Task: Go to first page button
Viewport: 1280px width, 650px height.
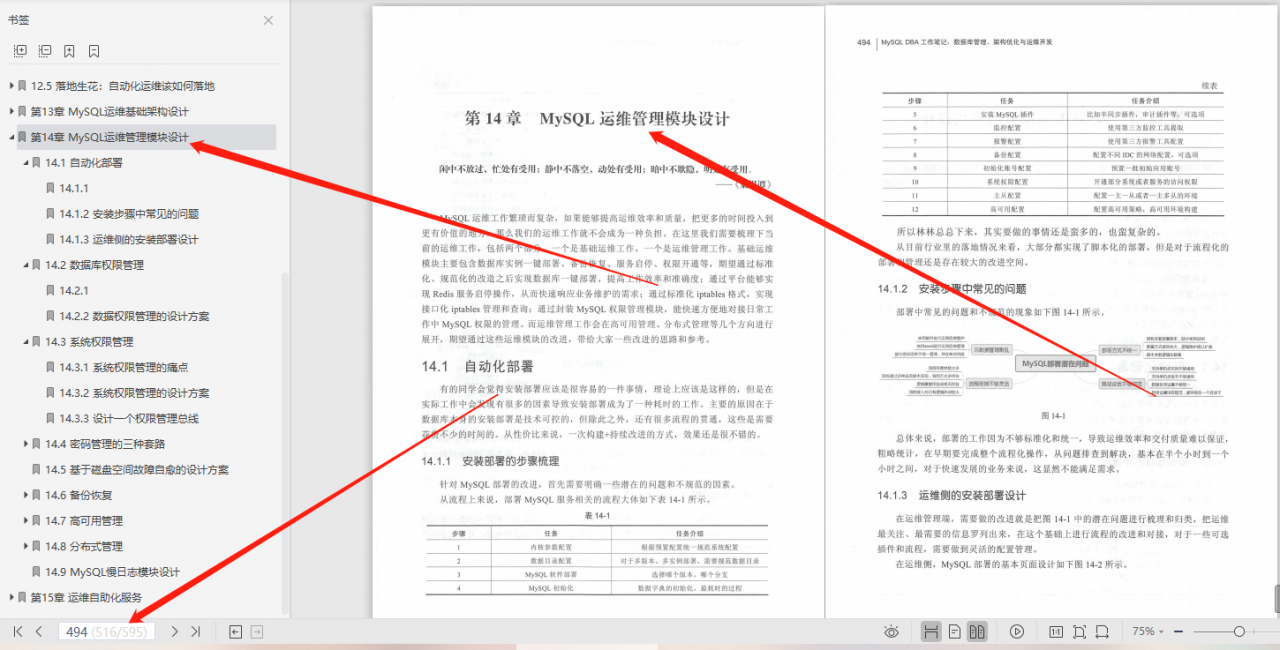Action: [x=17, y=631]
